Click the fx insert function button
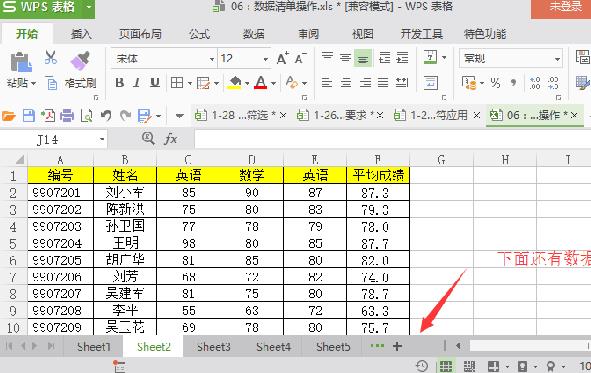Image resolution: width=591 pixels, height=373 pixels. click(x=170, y=139)
